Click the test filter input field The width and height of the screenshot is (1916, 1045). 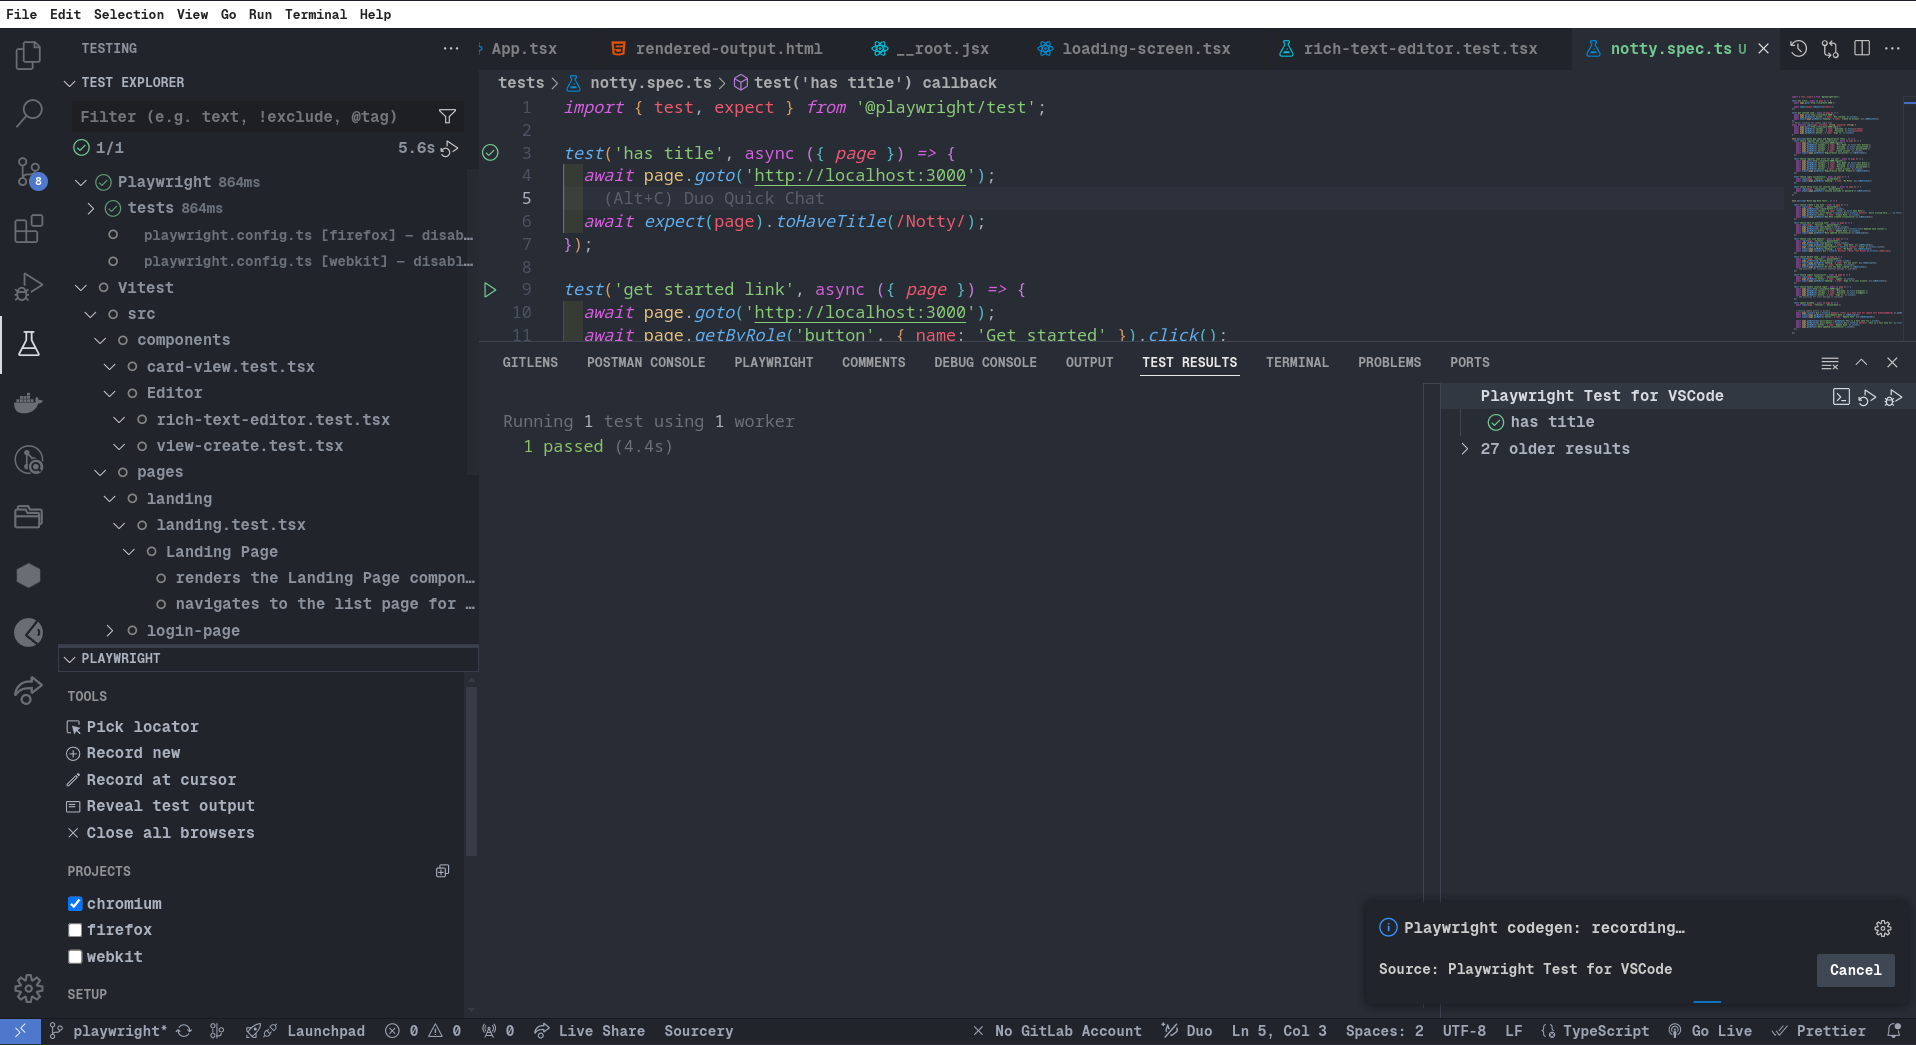254,117
